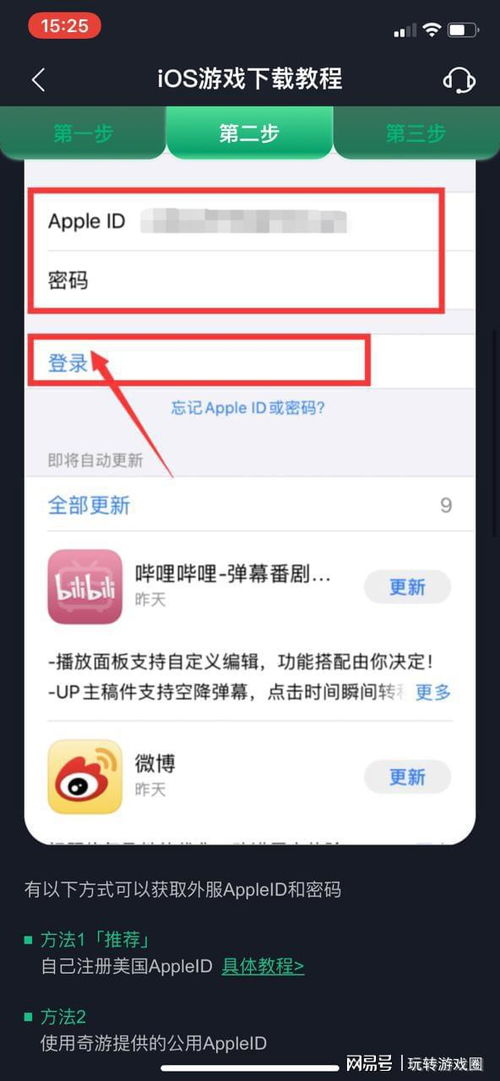Tap the cellular signal icon
Image resolution: width=500 pixels, height=1081 pixels.
[x=405, y=30]
